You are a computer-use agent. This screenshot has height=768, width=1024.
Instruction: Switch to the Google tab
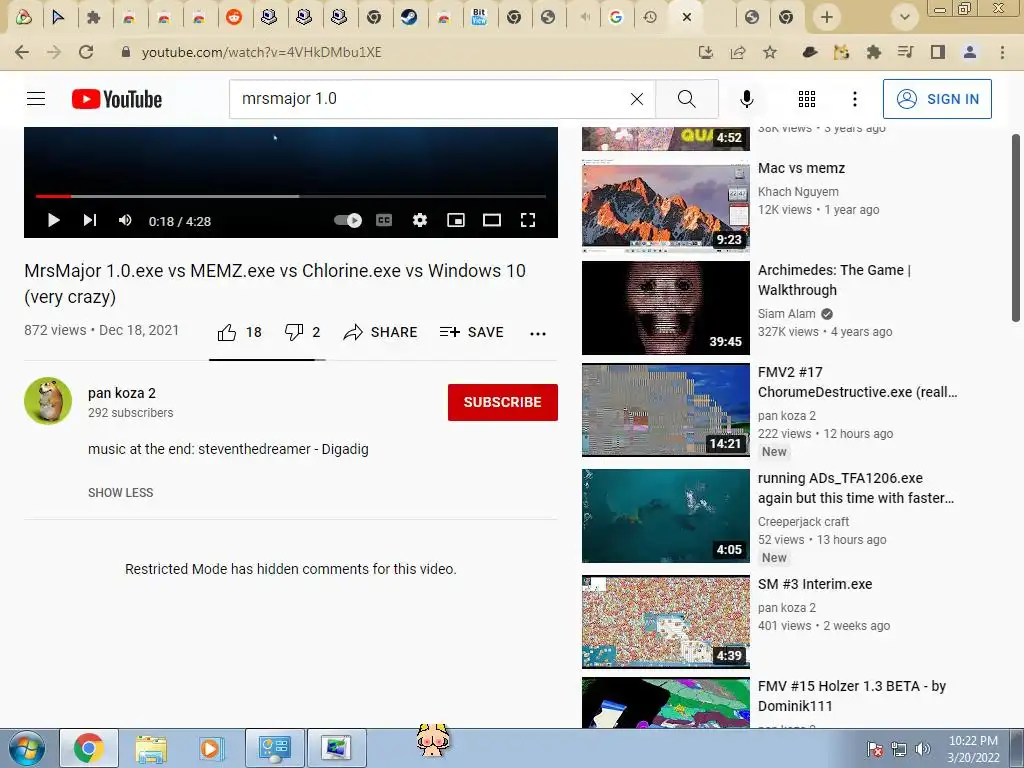pos(616,17)
